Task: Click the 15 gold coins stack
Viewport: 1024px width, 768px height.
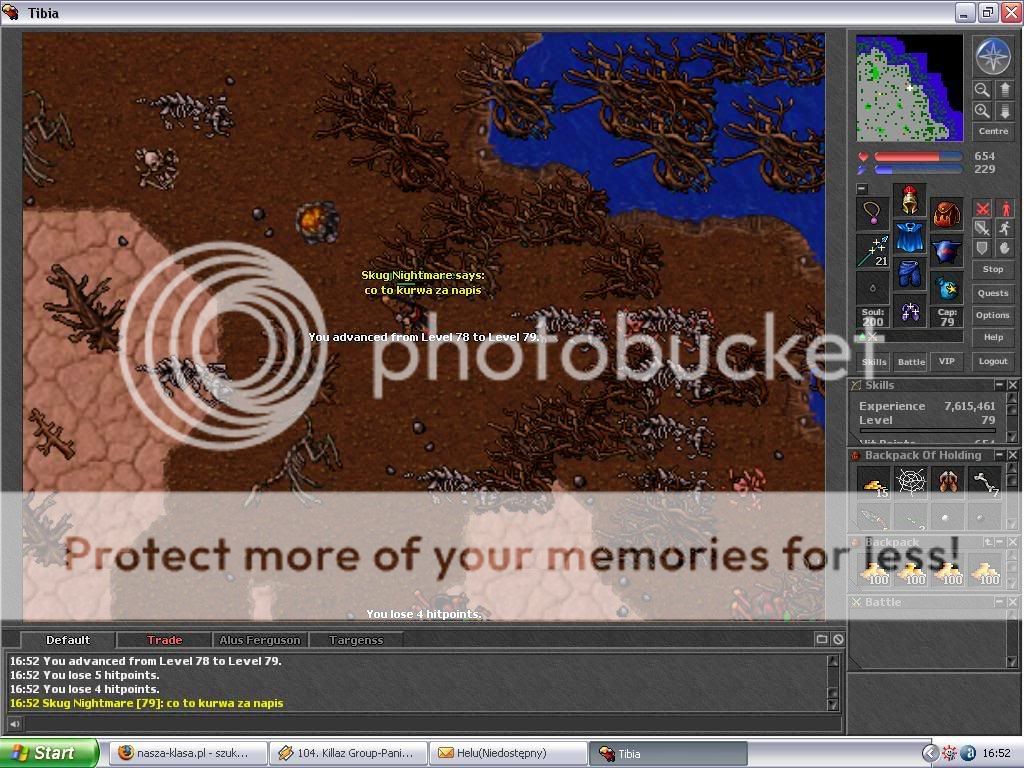Action: tap(874, 483)
